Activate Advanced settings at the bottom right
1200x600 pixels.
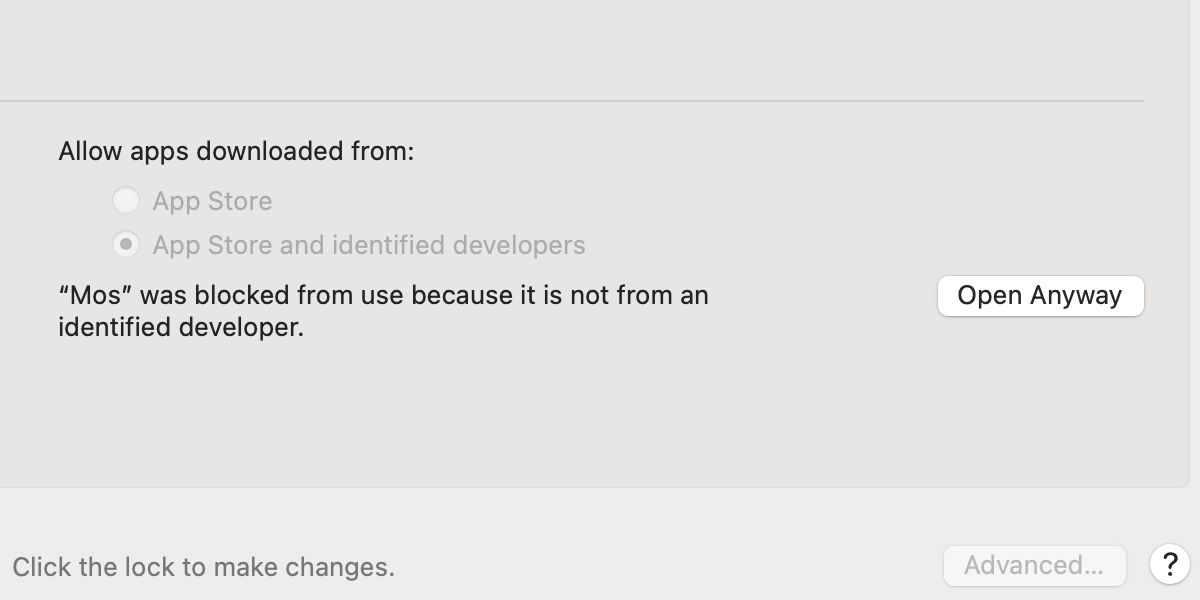click(x=1034, y=565)
